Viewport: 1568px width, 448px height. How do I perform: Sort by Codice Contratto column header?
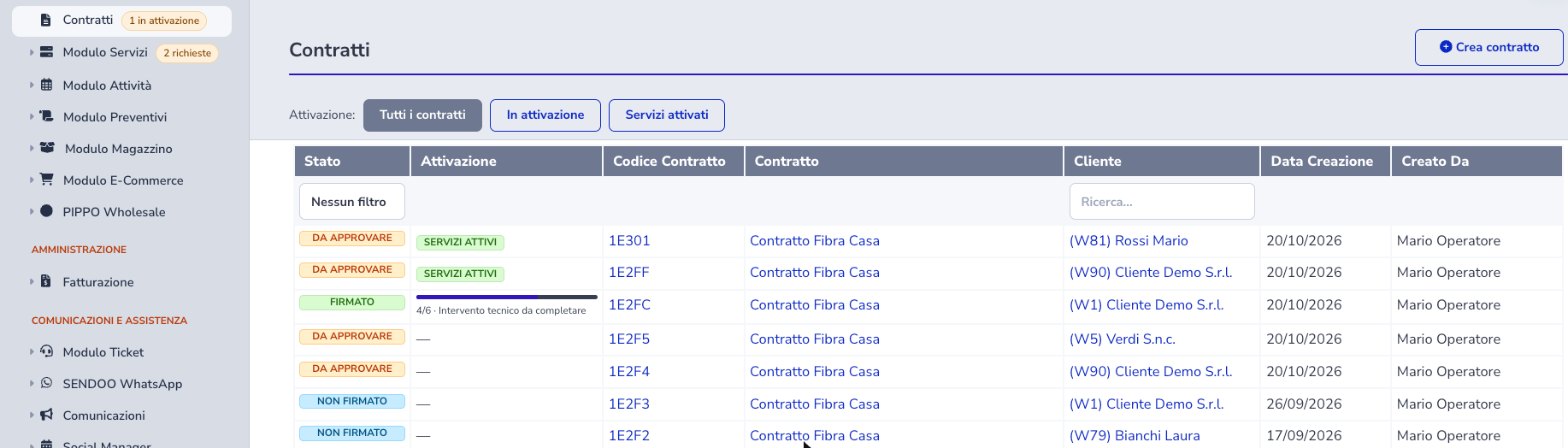(x=673, y=161)
